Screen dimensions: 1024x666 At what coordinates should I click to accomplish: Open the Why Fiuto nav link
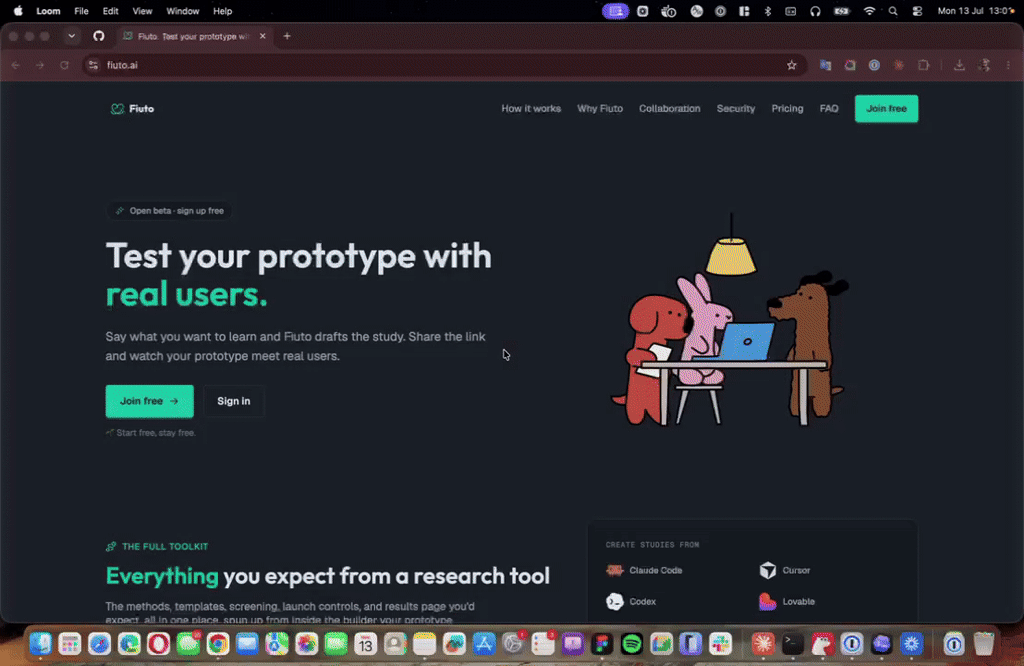[x=600, y=109]
